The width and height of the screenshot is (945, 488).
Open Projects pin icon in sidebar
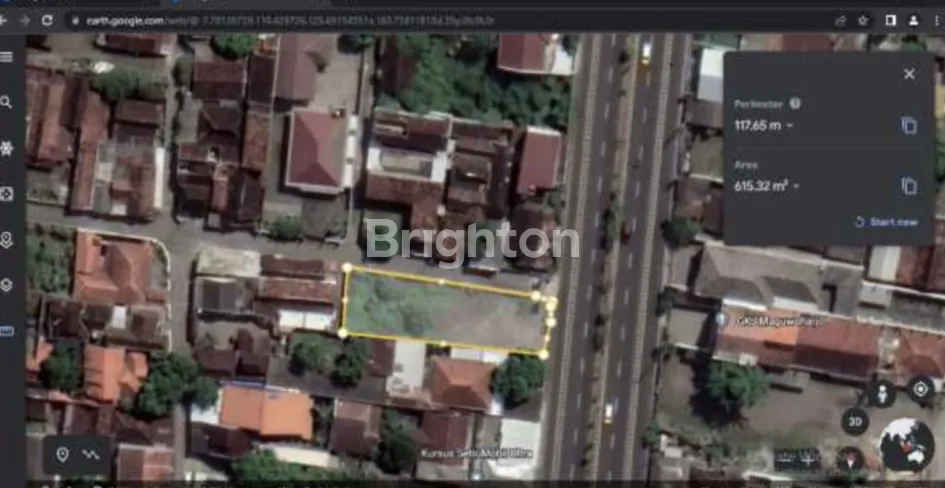[7, 239]
